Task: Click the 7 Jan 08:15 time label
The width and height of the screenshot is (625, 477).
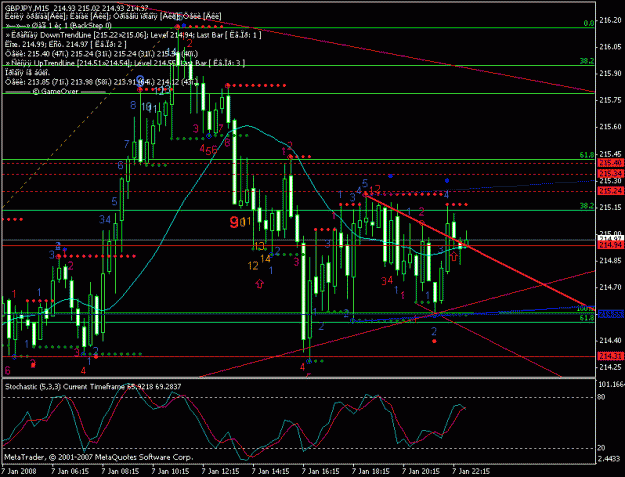Action: click(x=120, y=471)
